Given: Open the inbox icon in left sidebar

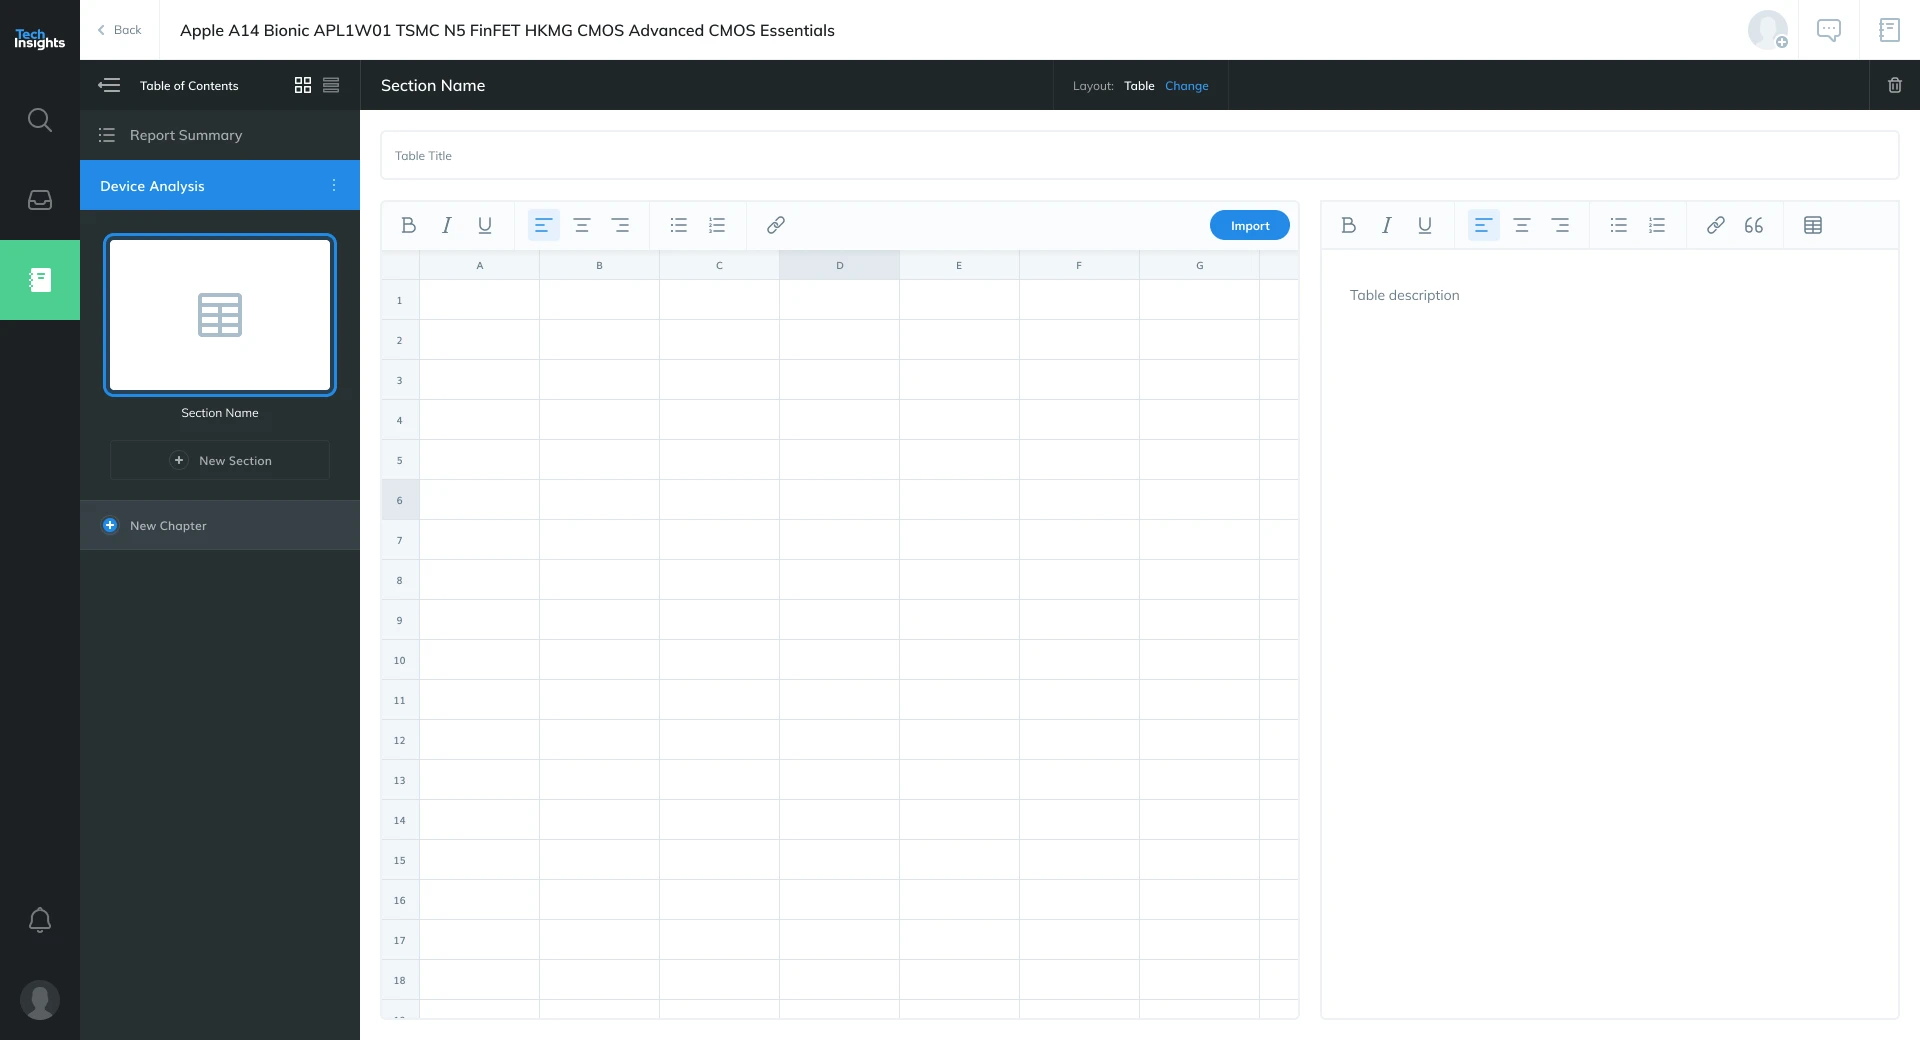Looking at the screenshot, I should click(40, 200).
